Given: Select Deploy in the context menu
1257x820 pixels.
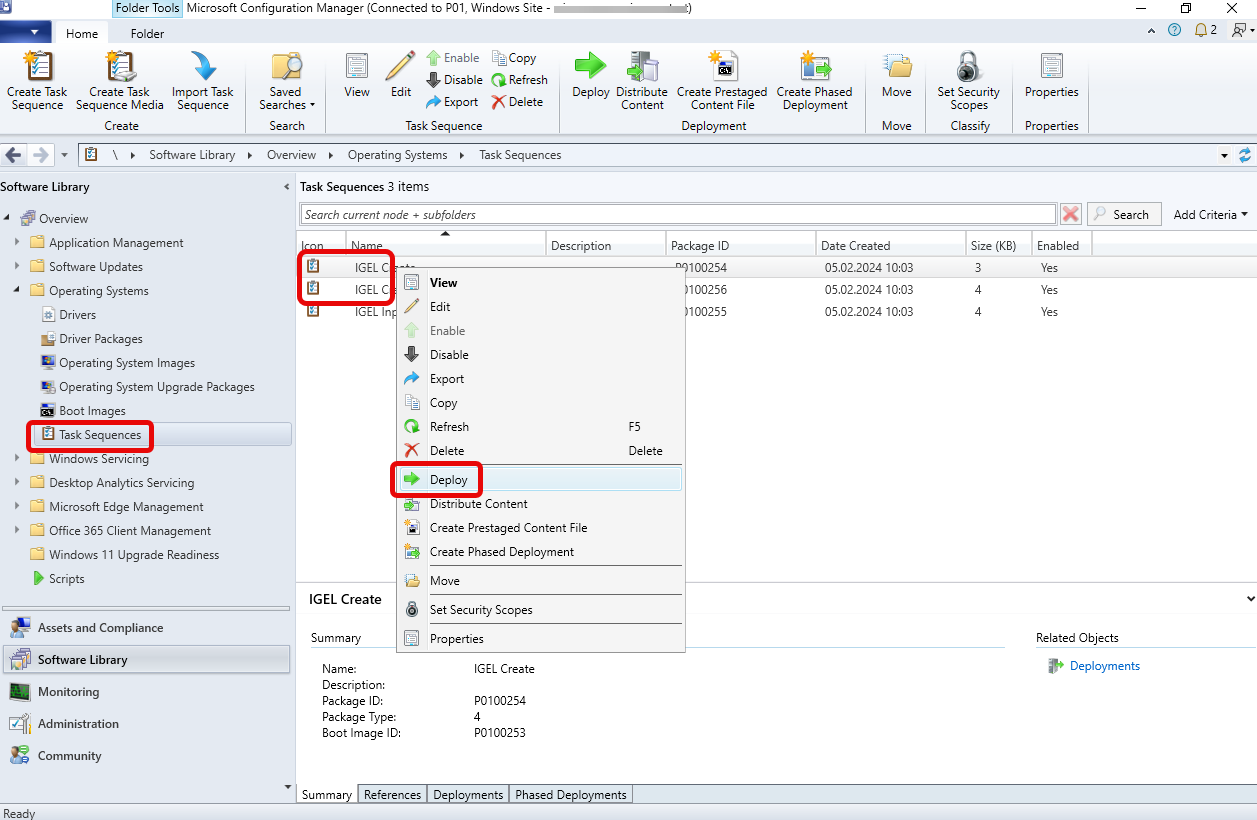Looking at the screenshot, I should [x=449, y=480].
